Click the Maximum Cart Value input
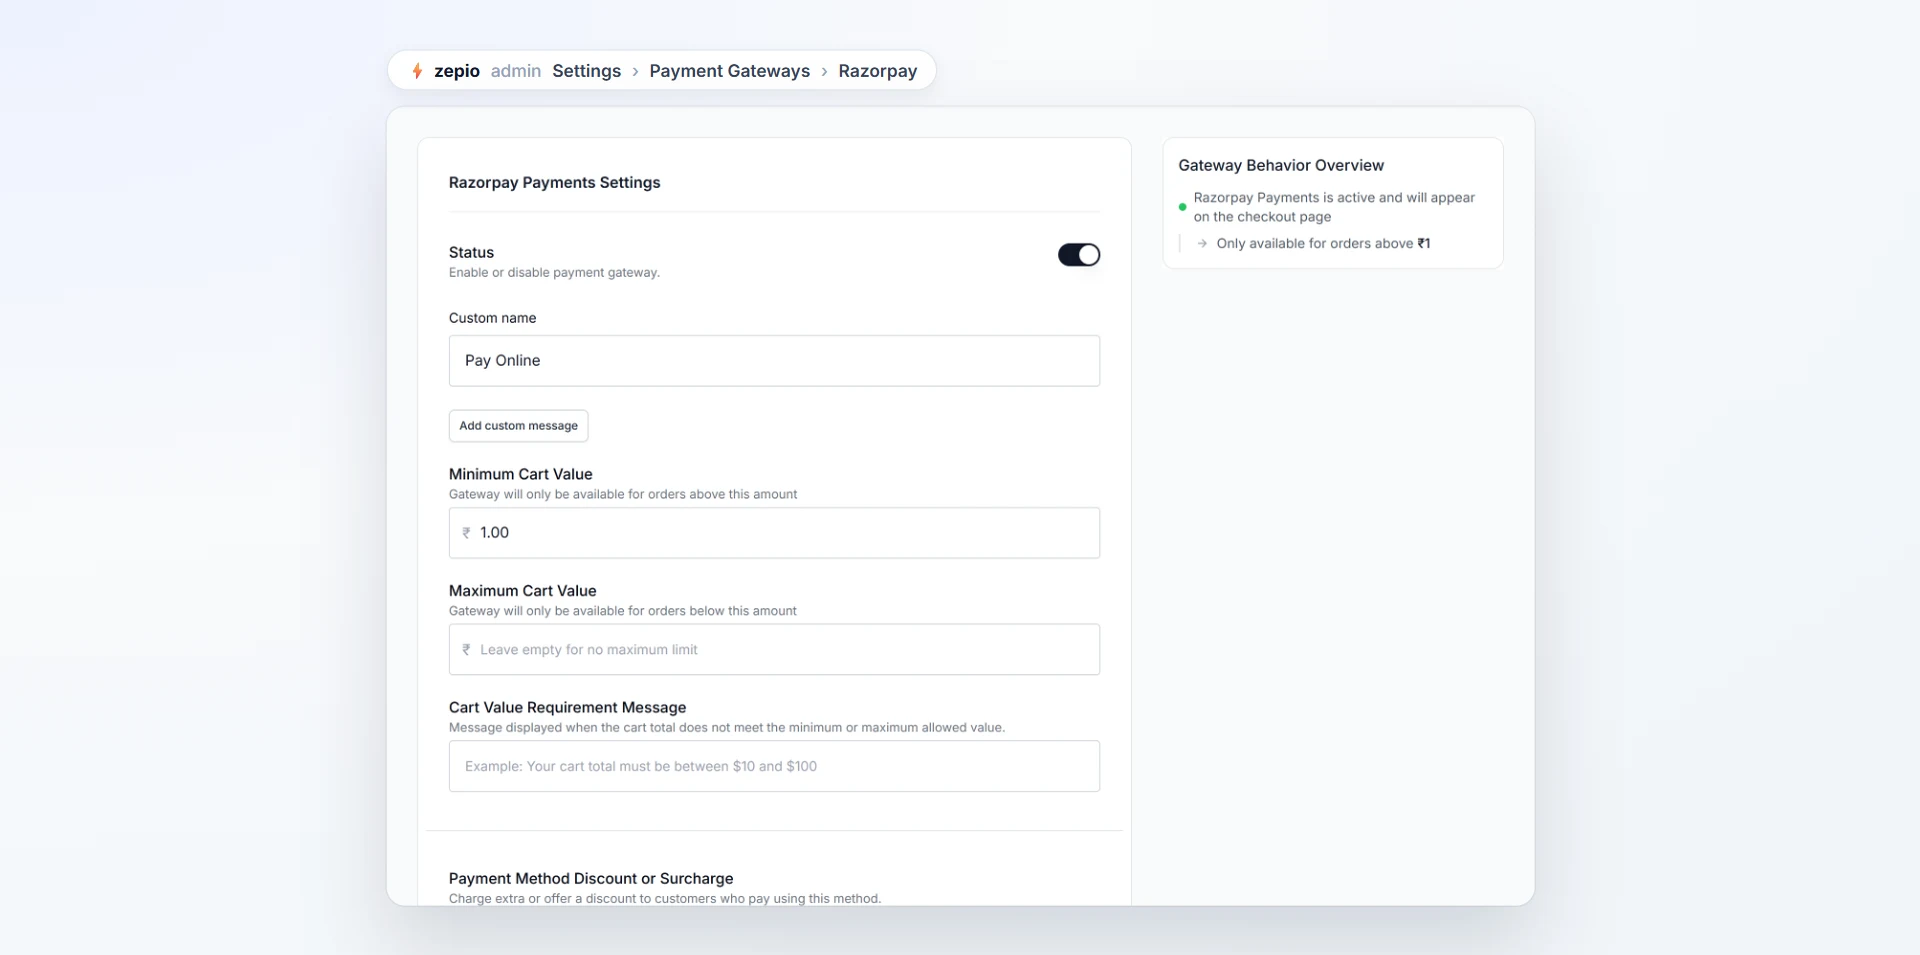This screenshot has height=955, width=1920. coord(774,650)
